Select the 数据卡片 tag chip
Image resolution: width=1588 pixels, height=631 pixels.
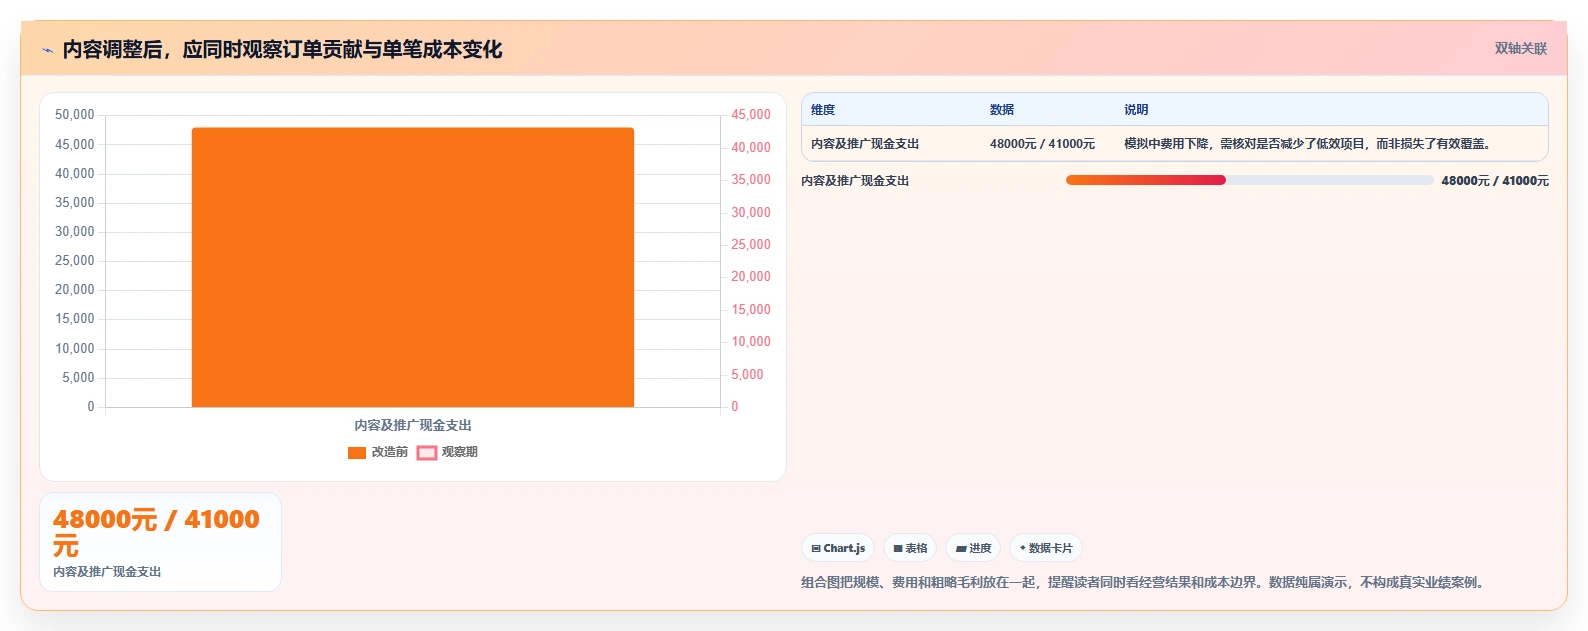[1046, 548]
